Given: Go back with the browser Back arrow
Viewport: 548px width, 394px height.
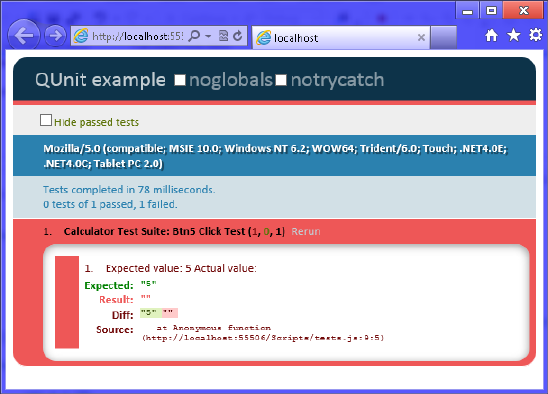Looking at the screenshot, I should 23,35.
